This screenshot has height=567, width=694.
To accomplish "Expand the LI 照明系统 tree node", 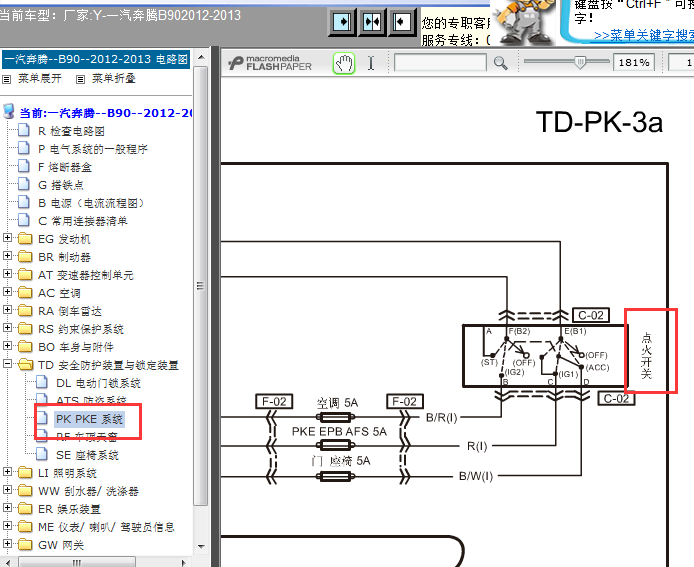I will point(7,472).
